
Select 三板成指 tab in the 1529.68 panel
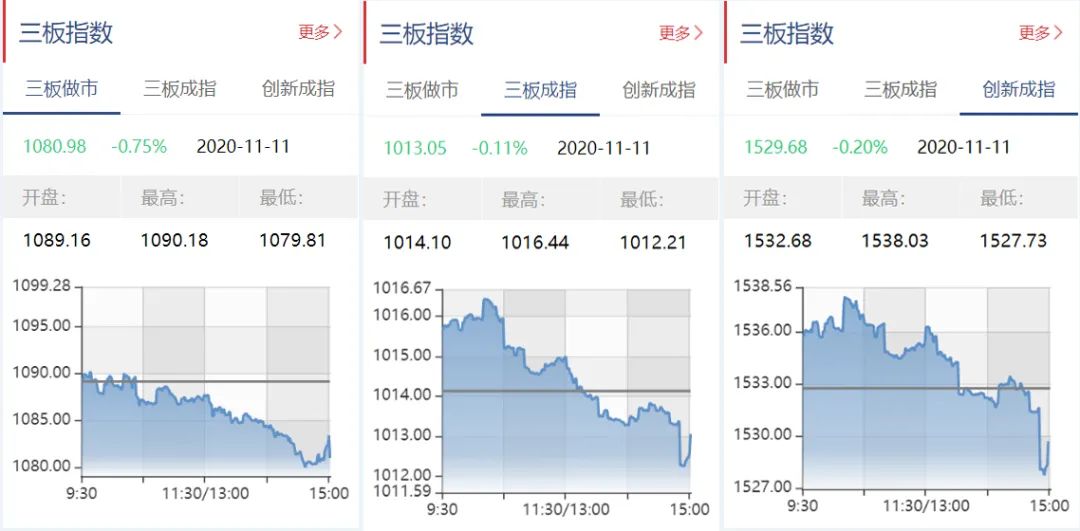point(900,89)
